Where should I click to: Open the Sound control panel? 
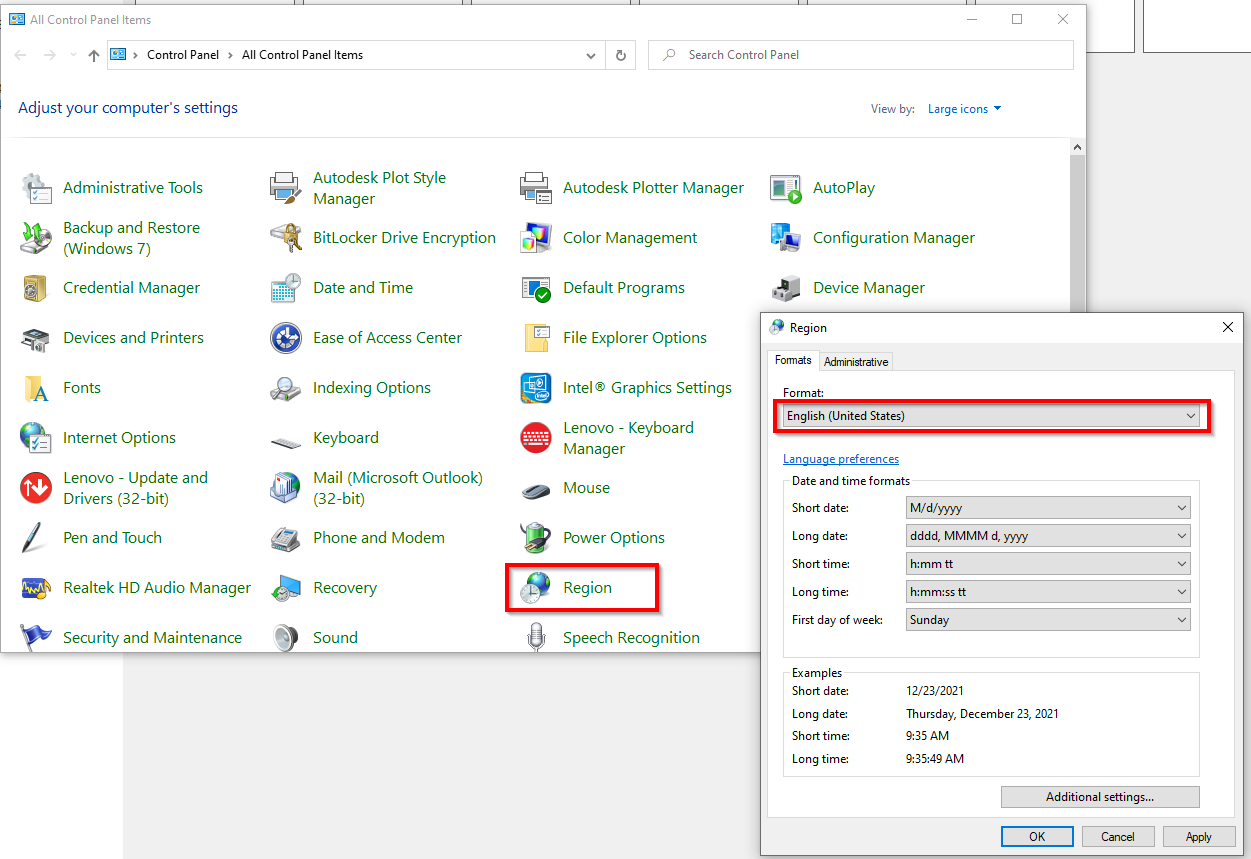point(335,637)
